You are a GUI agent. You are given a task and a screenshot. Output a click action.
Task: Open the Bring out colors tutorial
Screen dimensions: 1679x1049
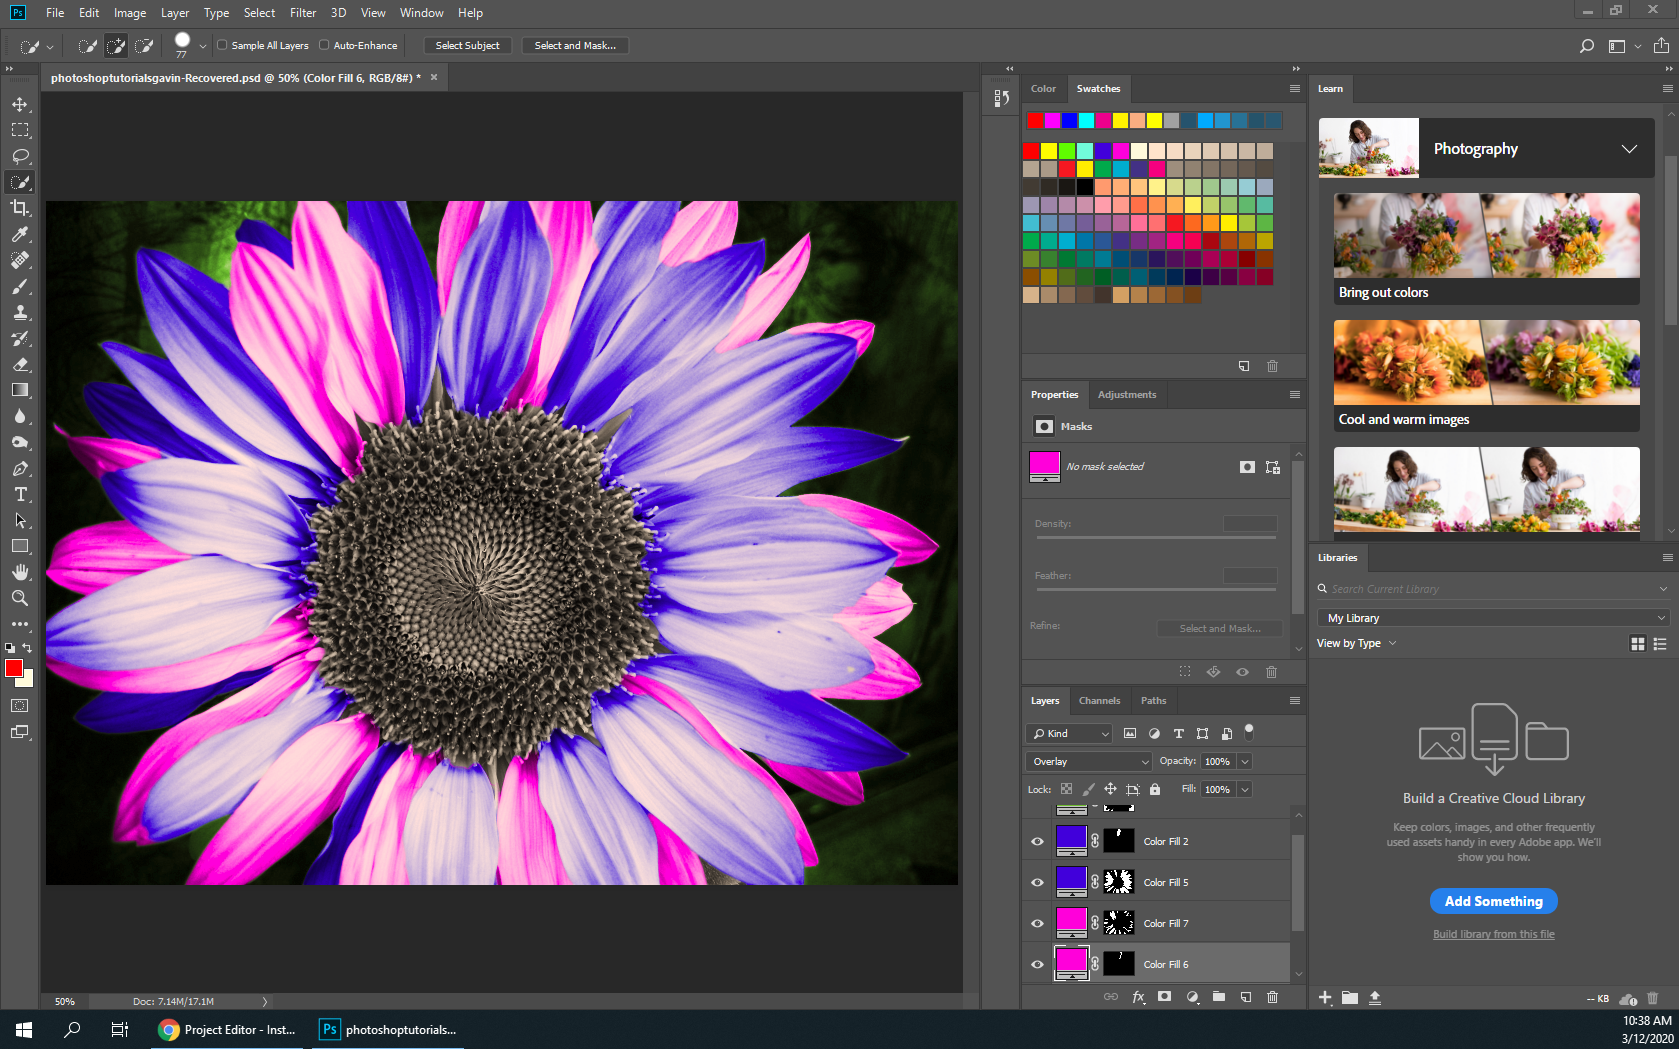(1486, 249)
